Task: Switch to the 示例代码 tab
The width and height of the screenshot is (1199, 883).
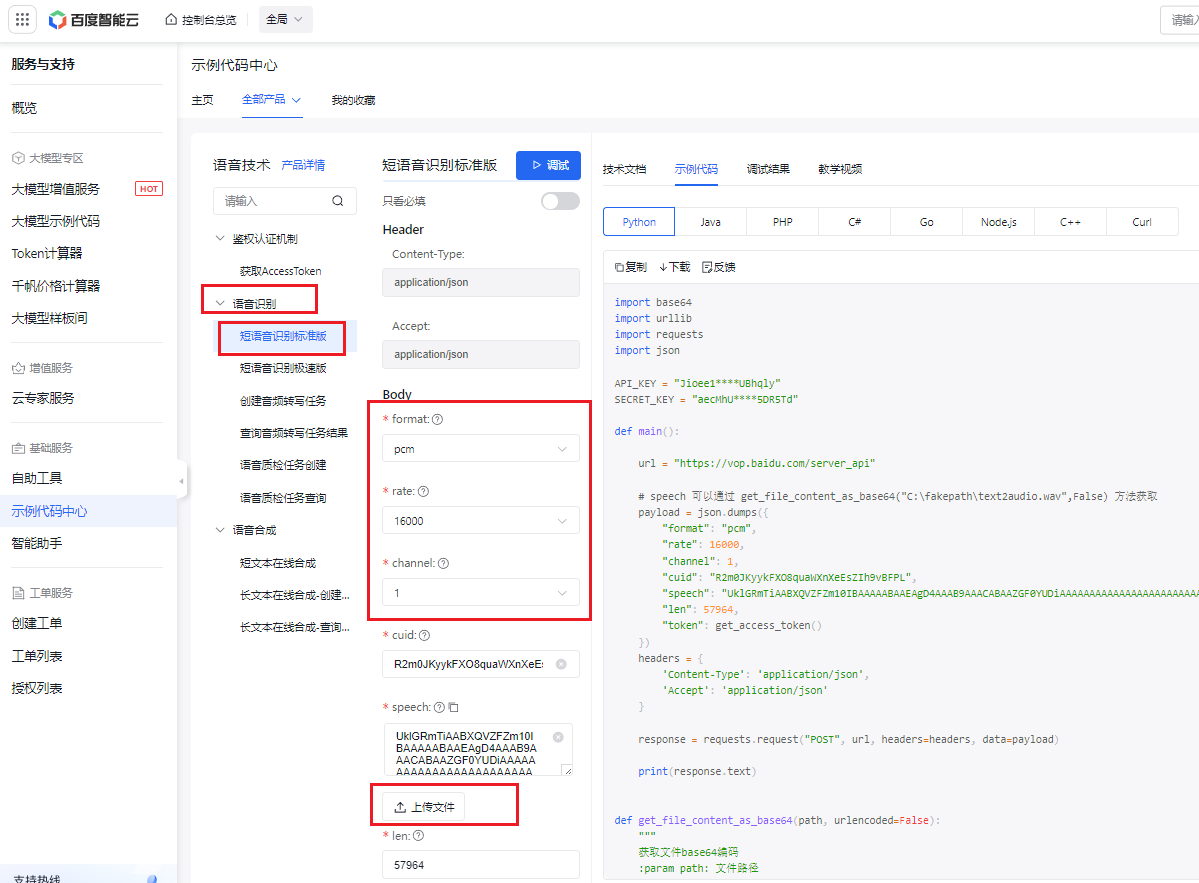Action: [696, 169]
